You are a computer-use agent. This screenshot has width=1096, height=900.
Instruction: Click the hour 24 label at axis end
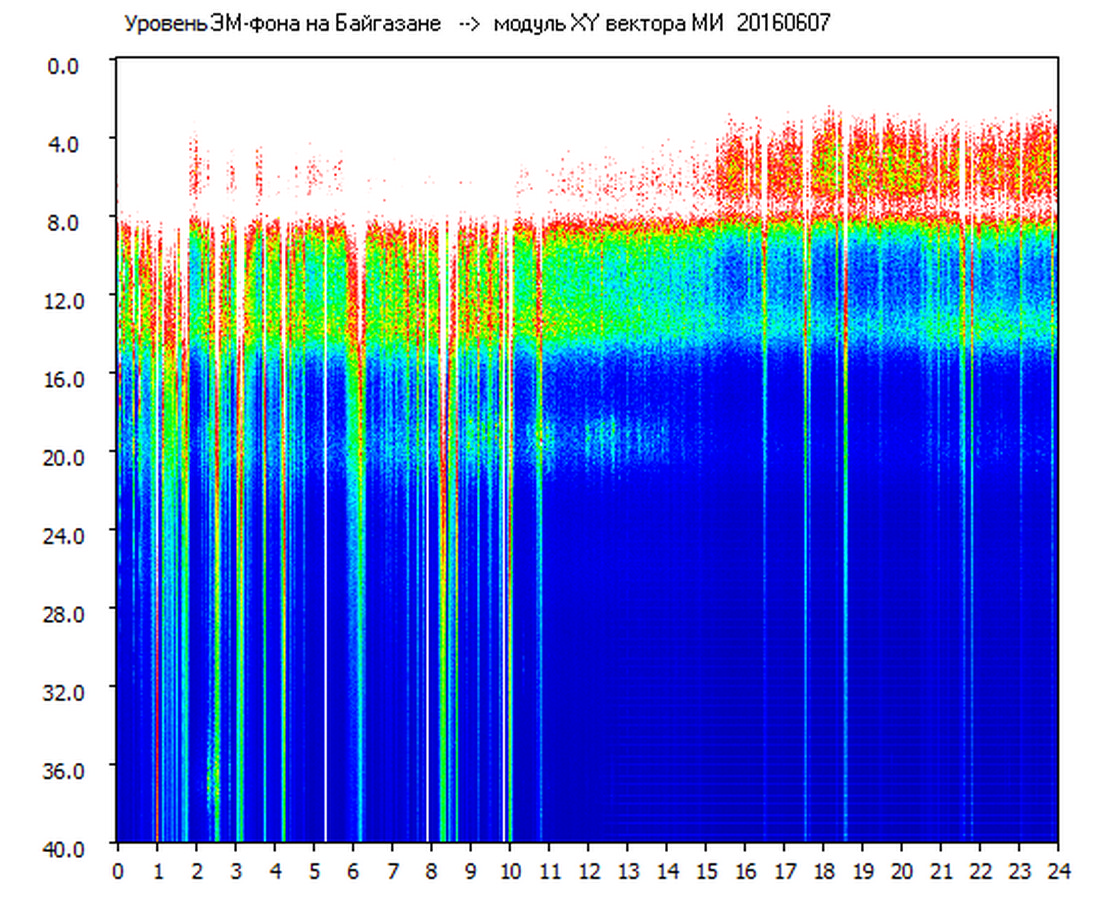[x=1058, y=871]
